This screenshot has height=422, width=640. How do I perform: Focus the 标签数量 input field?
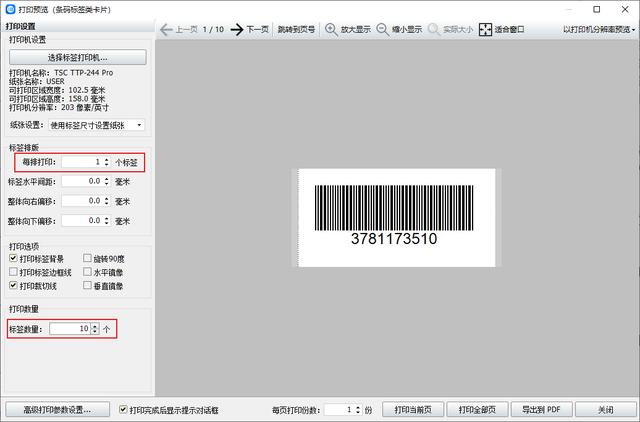(x=70, y=329)
